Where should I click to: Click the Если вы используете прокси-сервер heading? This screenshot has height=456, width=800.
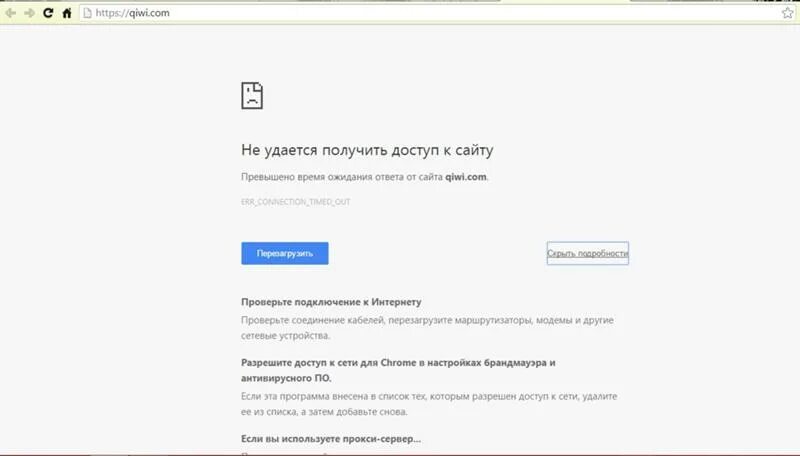(x=331, y=439)
